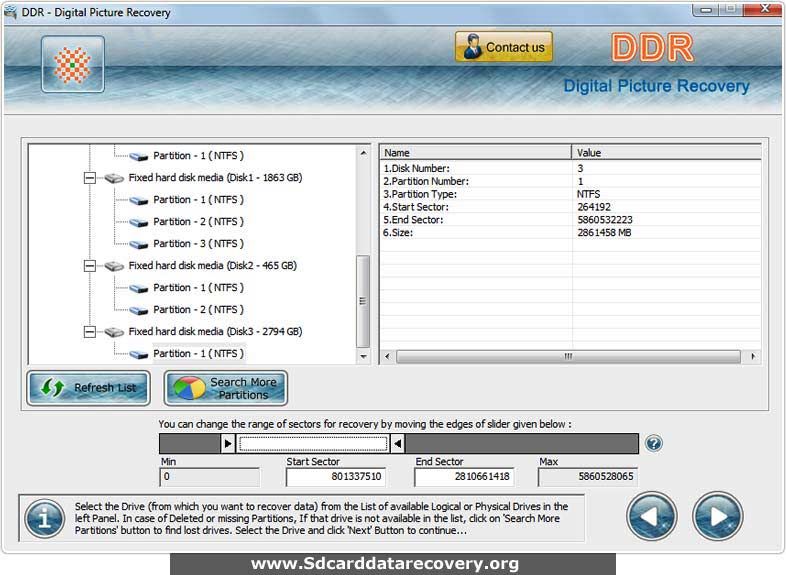Collapse the Disk3 - 2794 GB node
This screenshot has height=575, width=786.
(90, 332)
